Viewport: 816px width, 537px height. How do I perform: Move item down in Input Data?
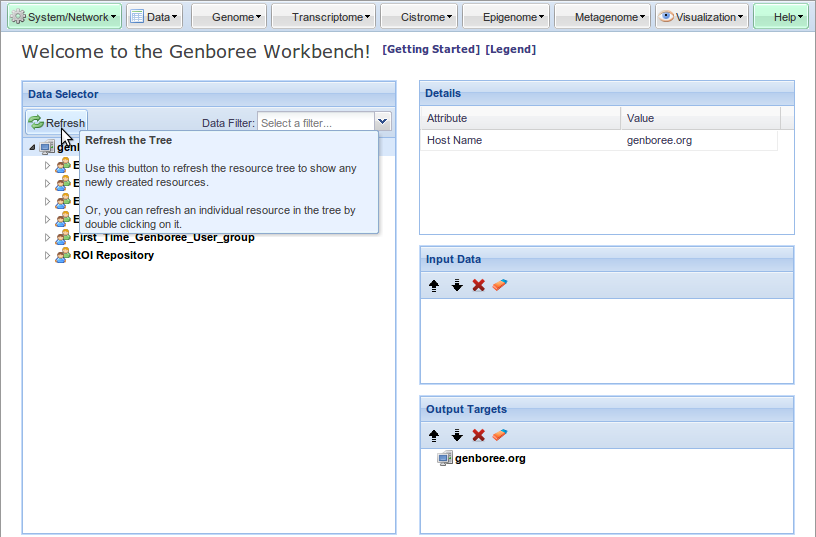457,285
